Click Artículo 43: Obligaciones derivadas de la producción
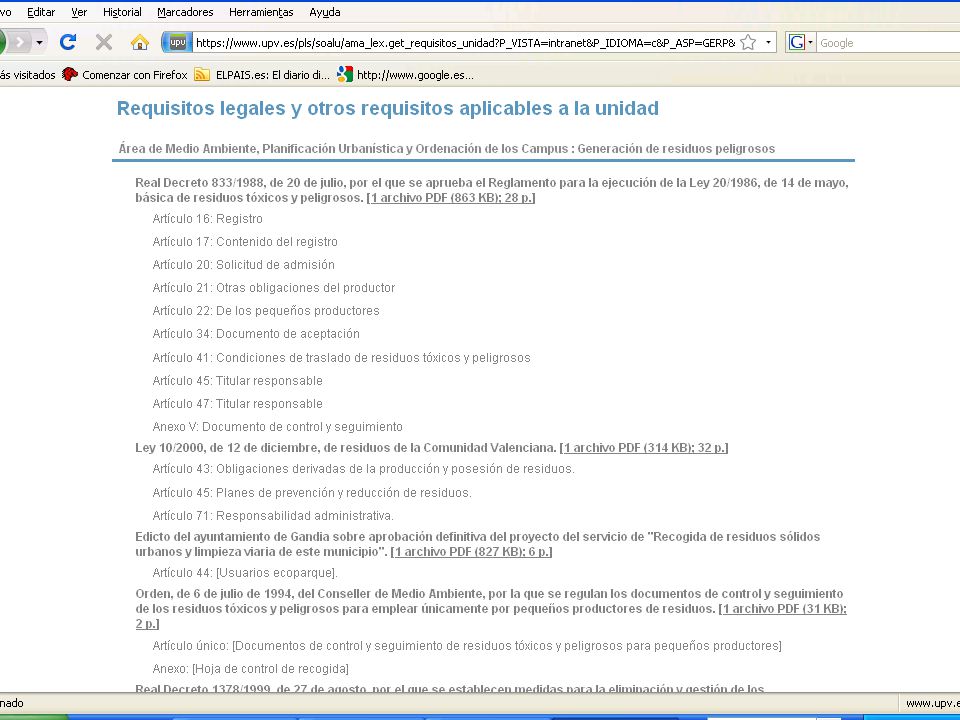Viewport: 960px width, 720px height. coord(364,469)
